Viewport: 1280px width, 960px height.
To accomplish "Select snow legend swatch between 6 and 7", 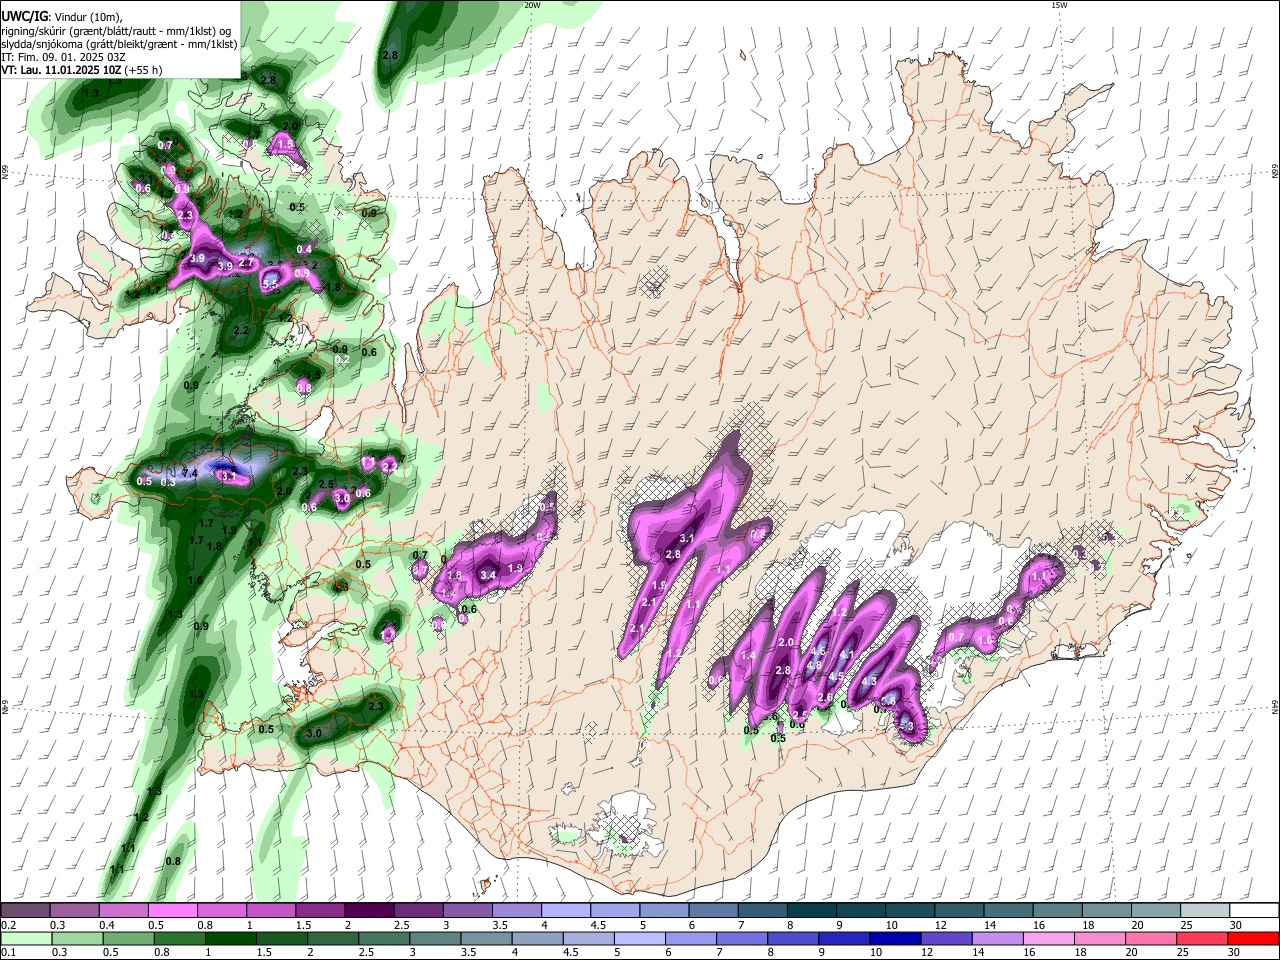I will pyautogui.click(x=714, y=910).
